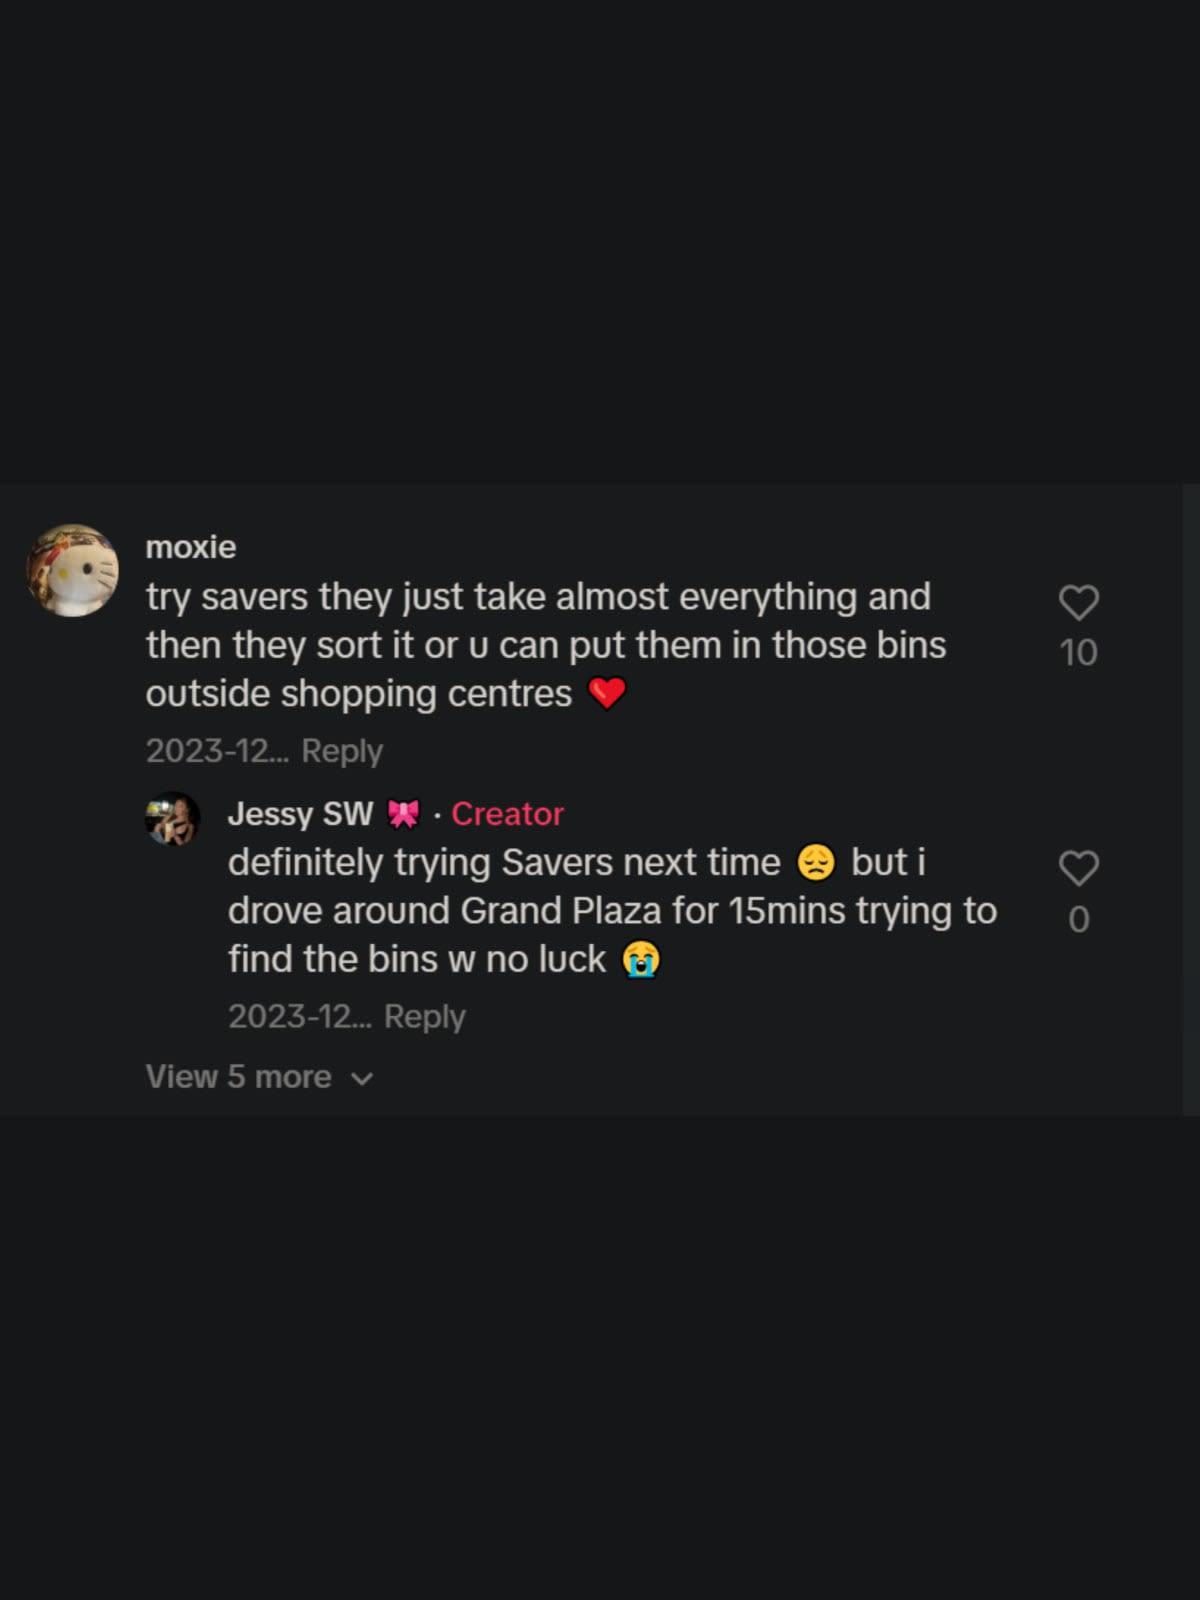Click the date stamp on Jessy SW's reply

click(299, 1017)
